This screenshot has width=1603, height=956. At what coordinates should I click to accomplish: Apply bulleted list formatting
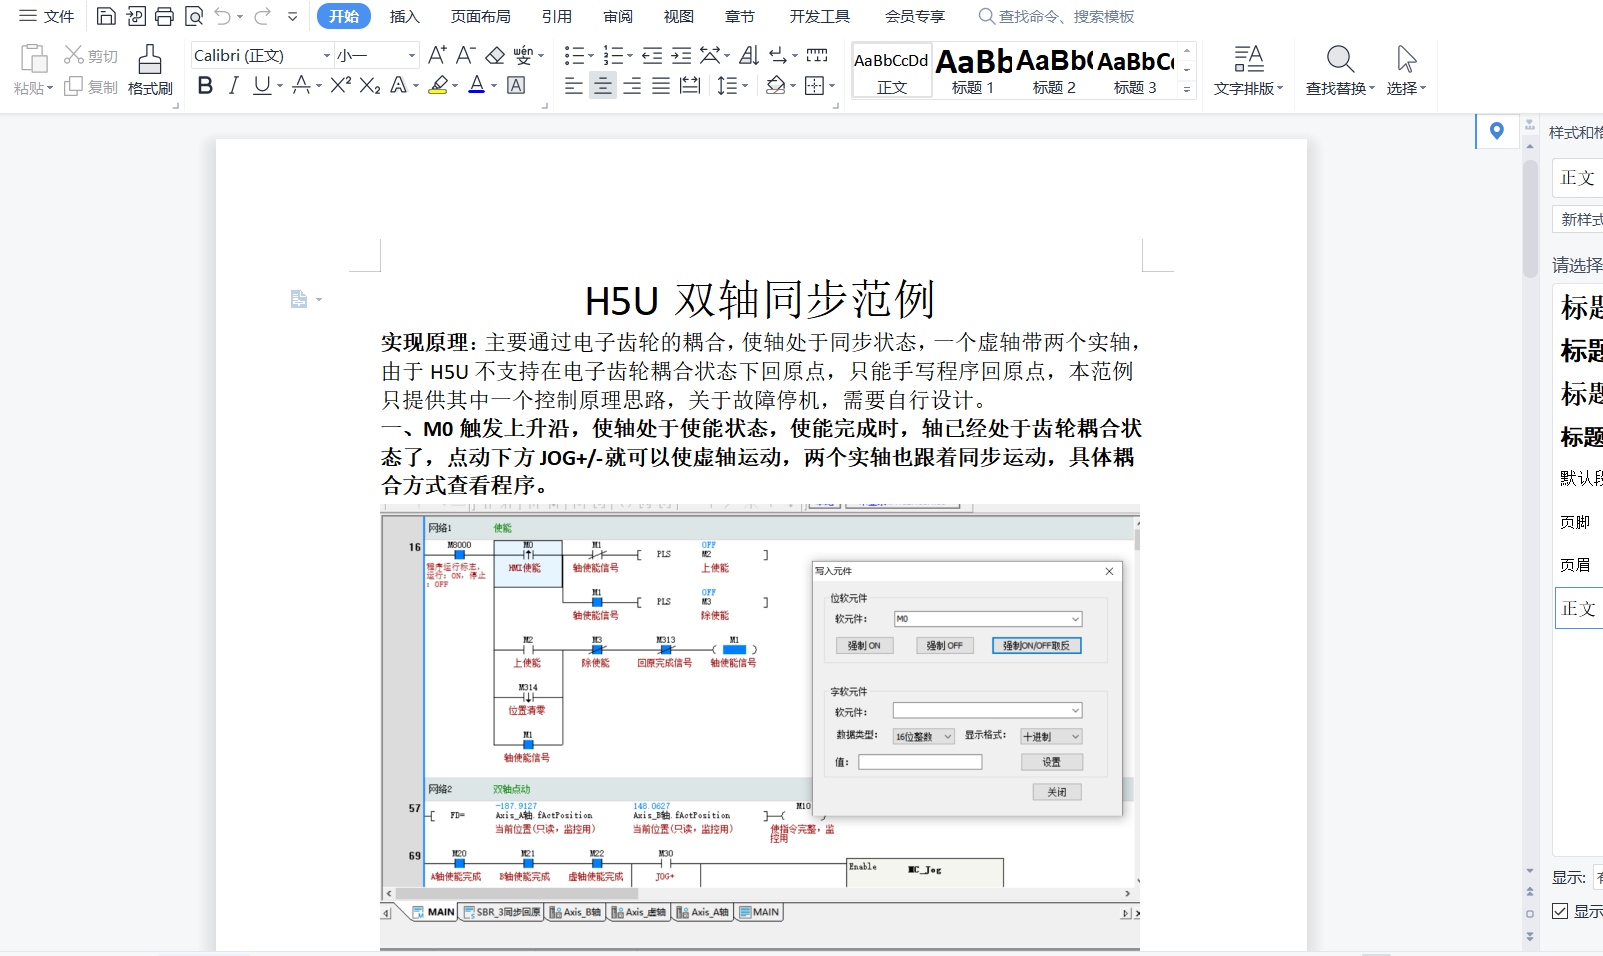pos(574,55)
